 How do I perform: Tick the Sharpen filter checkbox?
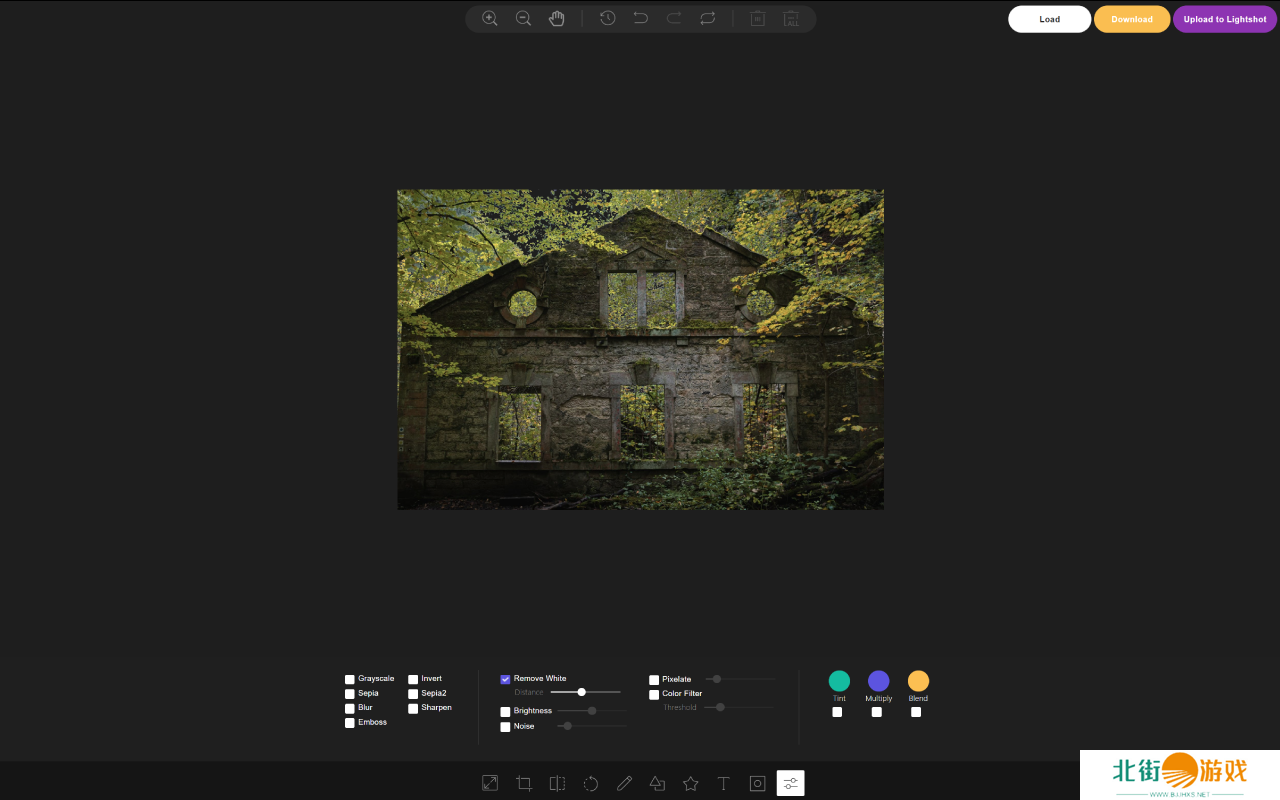click(x=413, y=708)
